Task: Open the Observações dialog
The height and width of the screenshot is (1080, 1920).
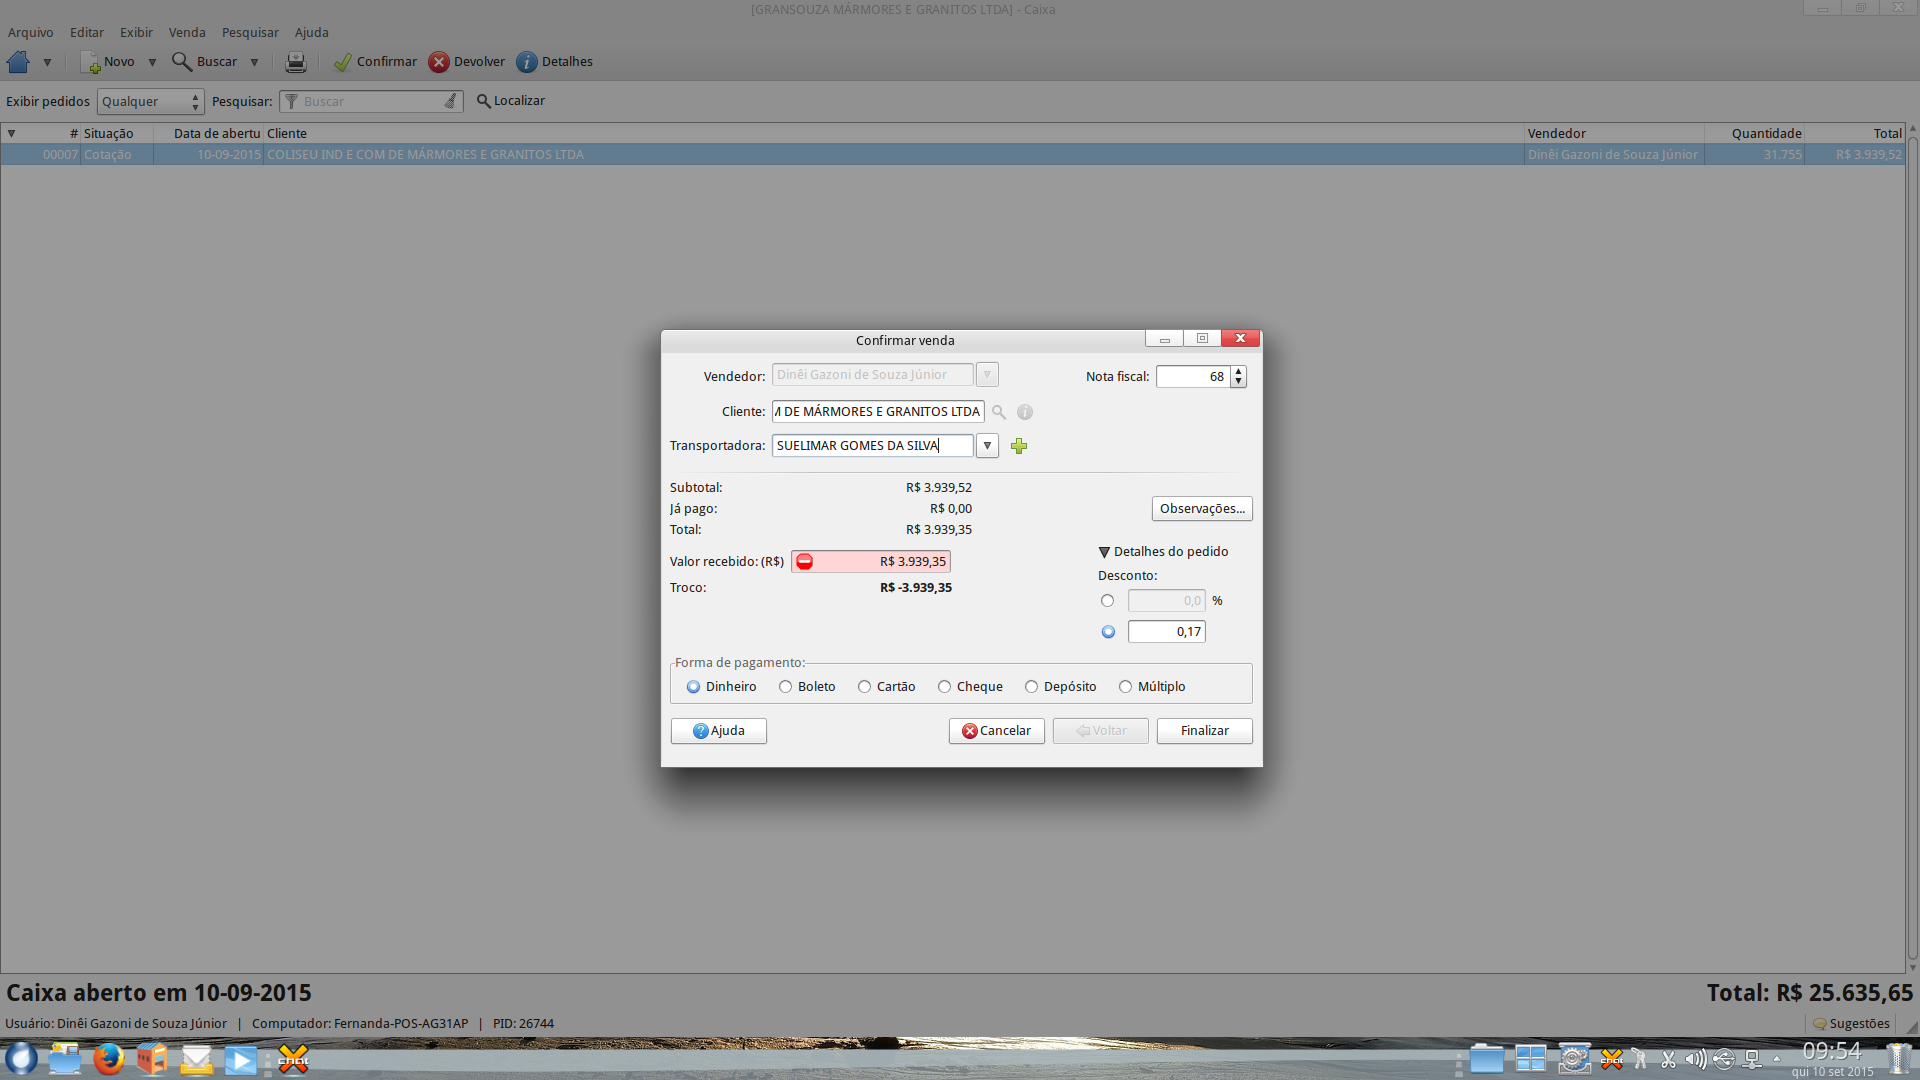Action: (x=1202, y=509)
